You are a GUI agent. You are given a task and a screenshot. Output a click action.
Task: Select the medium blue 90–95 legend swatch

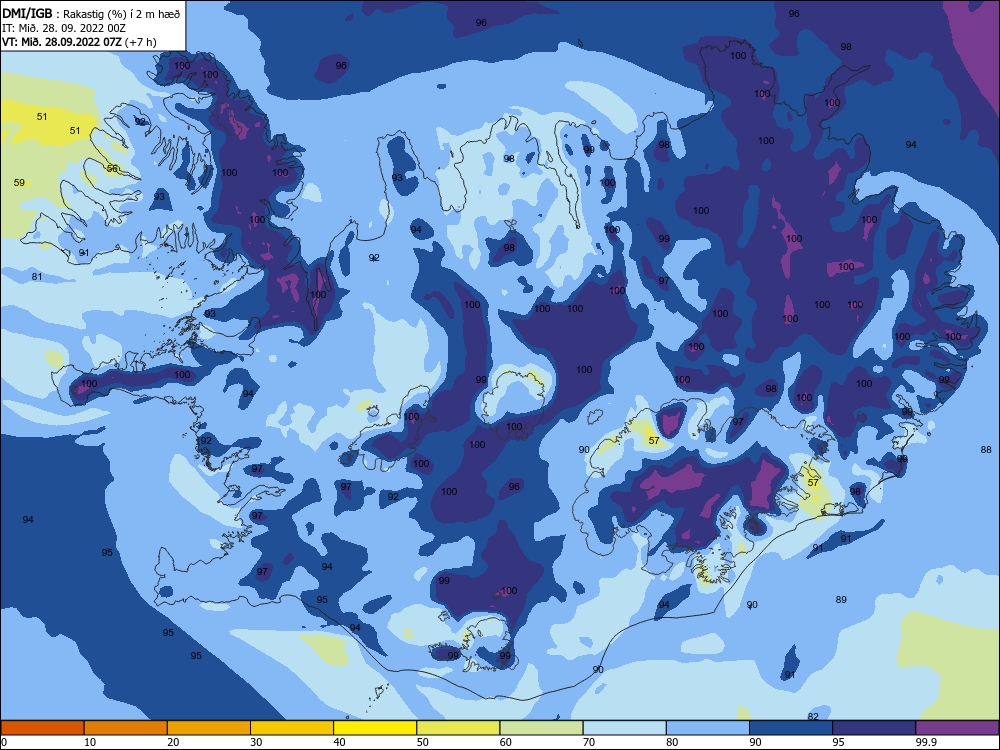point(791,728)
